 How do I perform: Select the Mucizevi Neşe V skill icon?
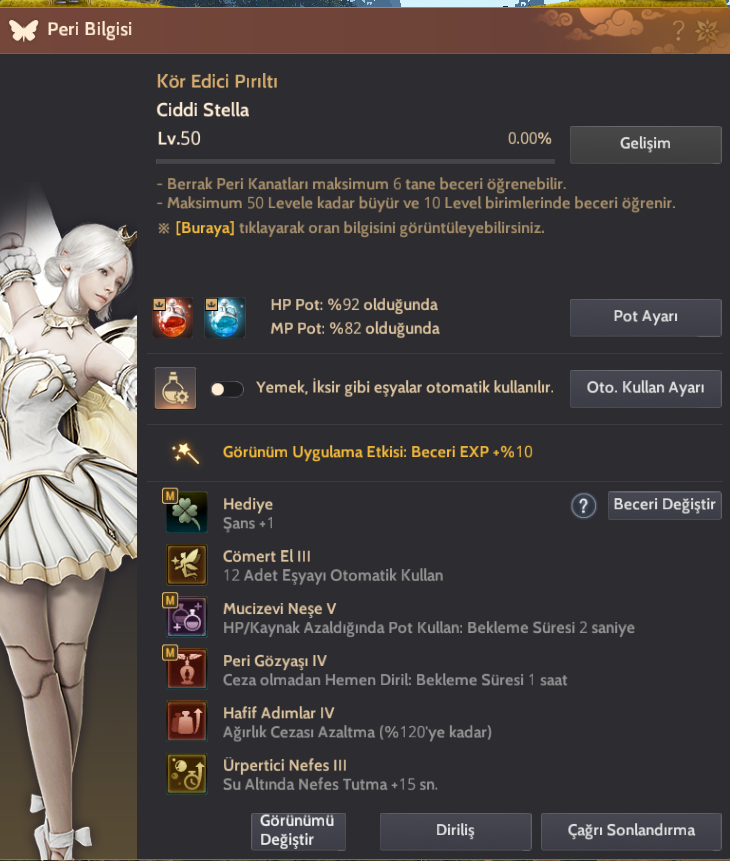[187, 617]
